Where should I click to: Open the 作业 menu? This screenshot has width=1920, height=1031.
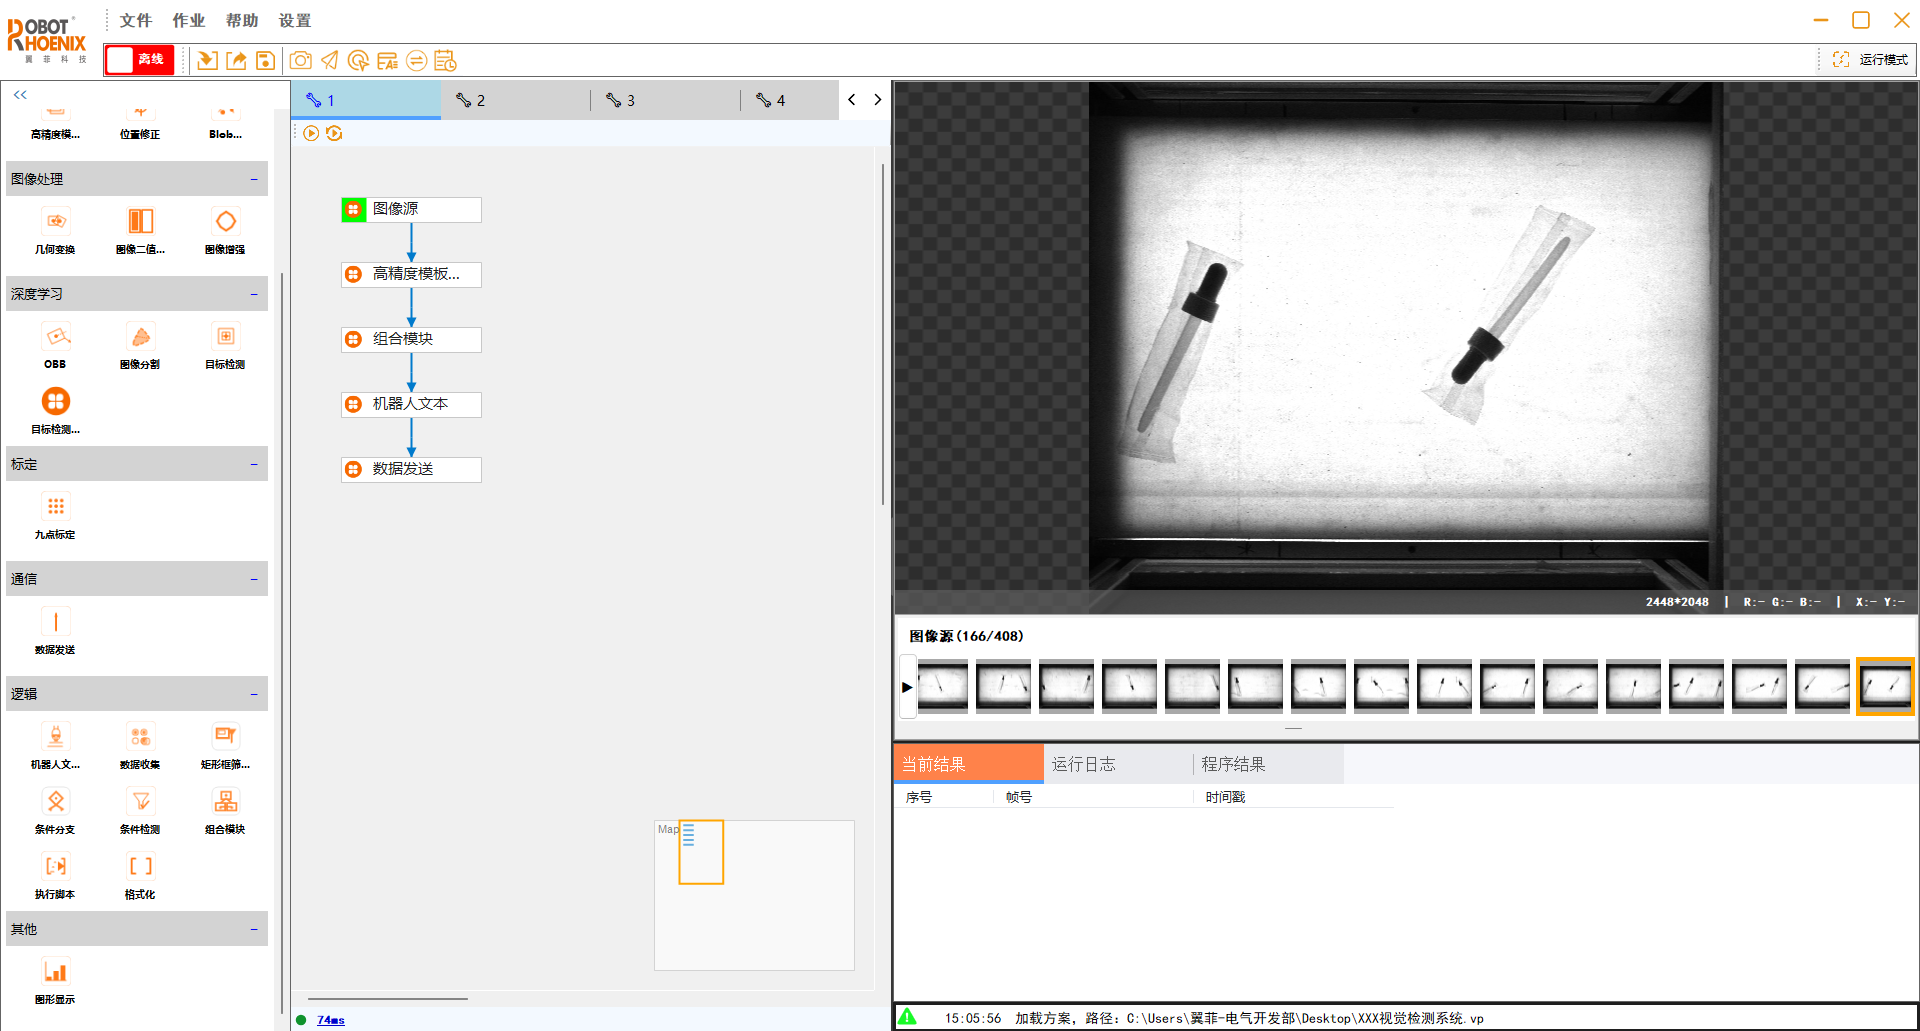coord(188,20)
